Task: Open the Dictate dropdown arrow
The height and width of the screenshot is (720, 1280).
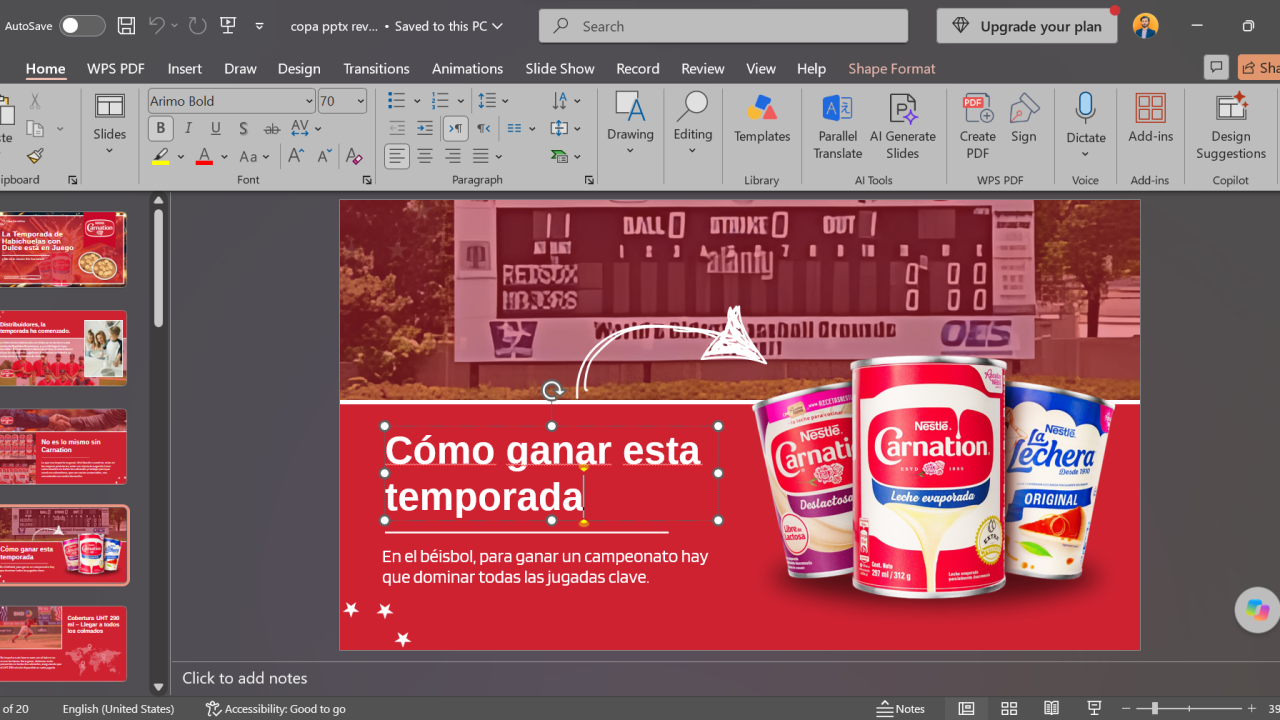Action: click(x=1085, y=154)
